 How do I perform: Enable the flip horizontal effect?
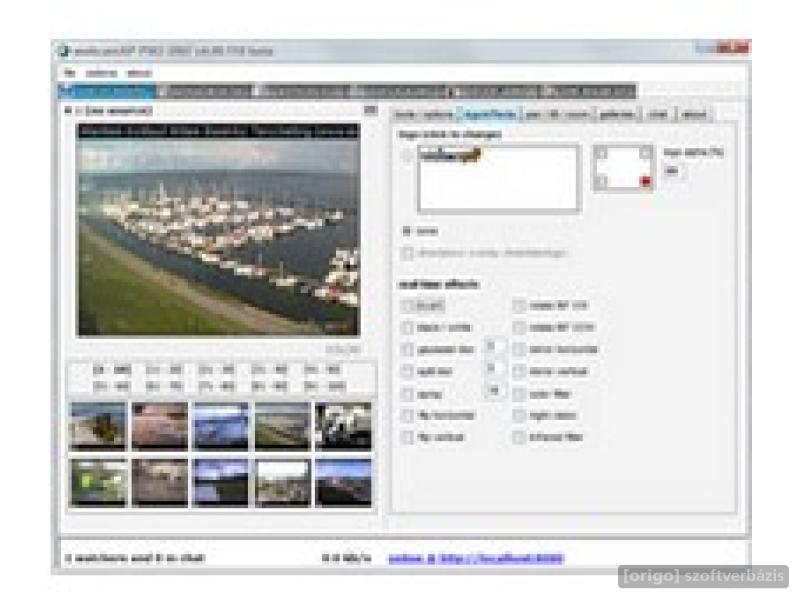click(x=407, y=415)
